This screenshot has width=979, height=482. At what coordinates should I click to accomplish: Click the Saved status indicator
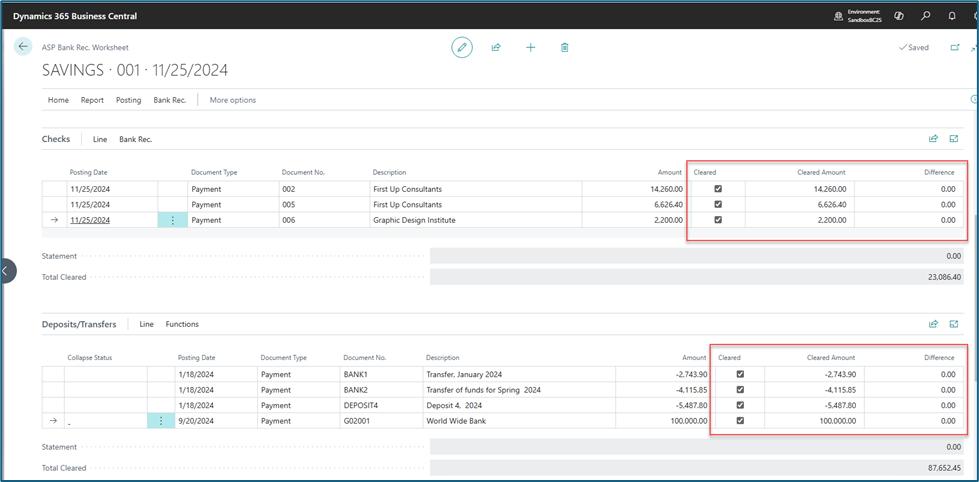click(914, 47)
